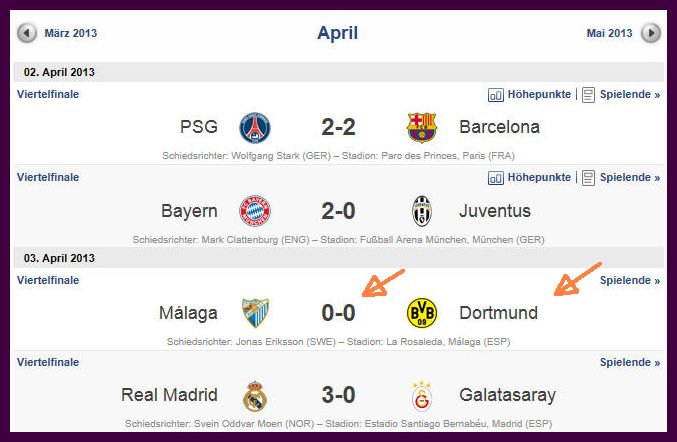Click the 2-0 Bayern Juventus score

pos(338,211)
